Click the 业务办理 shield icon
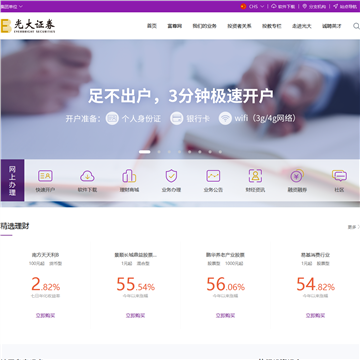The height and width of the screenshot is (360, 360). [x=171, y=176]
